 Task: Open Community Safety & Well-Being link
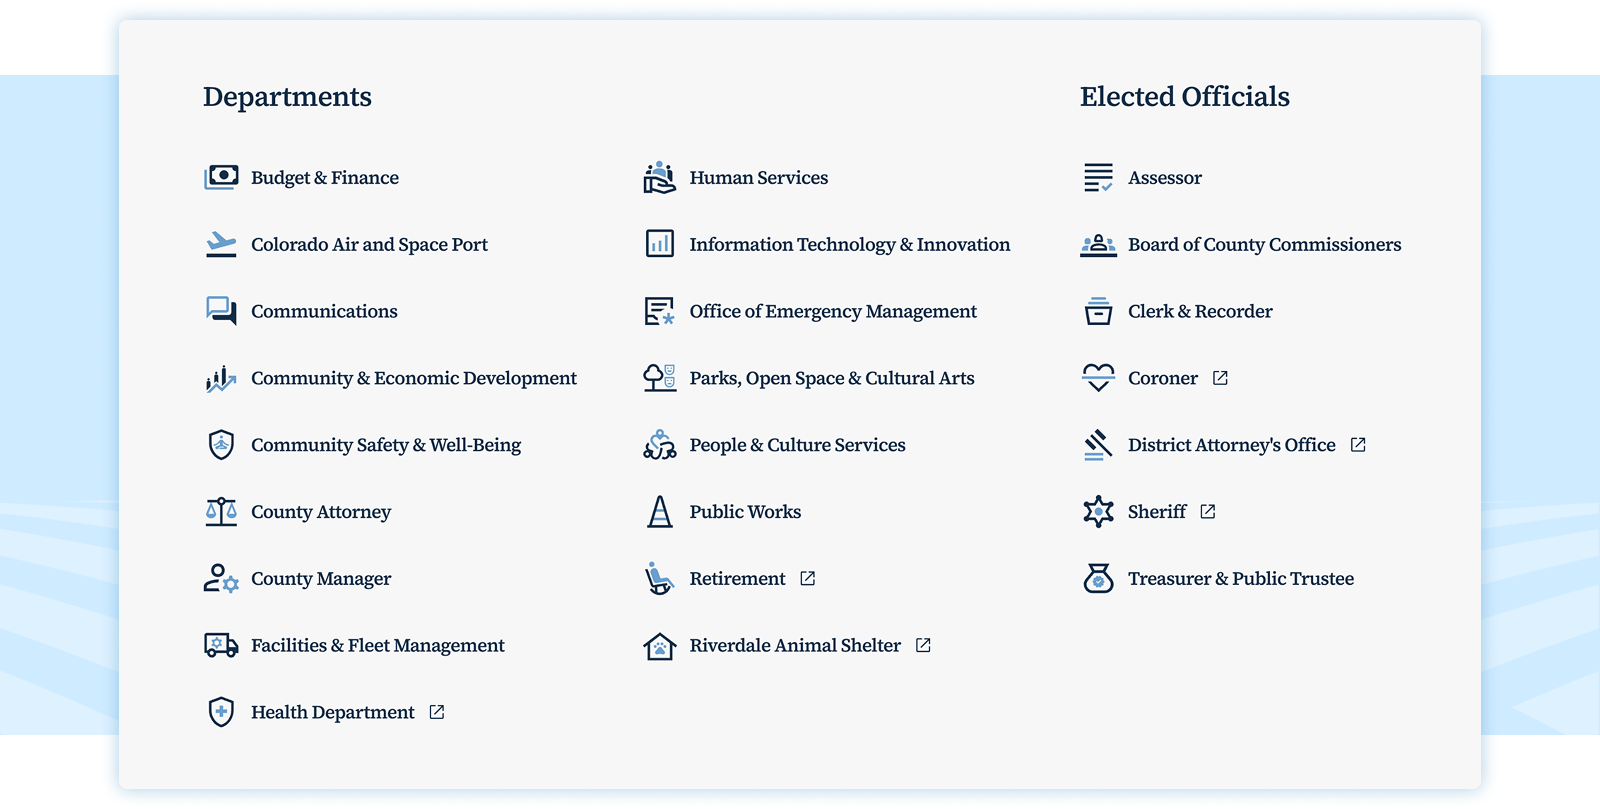386,445
